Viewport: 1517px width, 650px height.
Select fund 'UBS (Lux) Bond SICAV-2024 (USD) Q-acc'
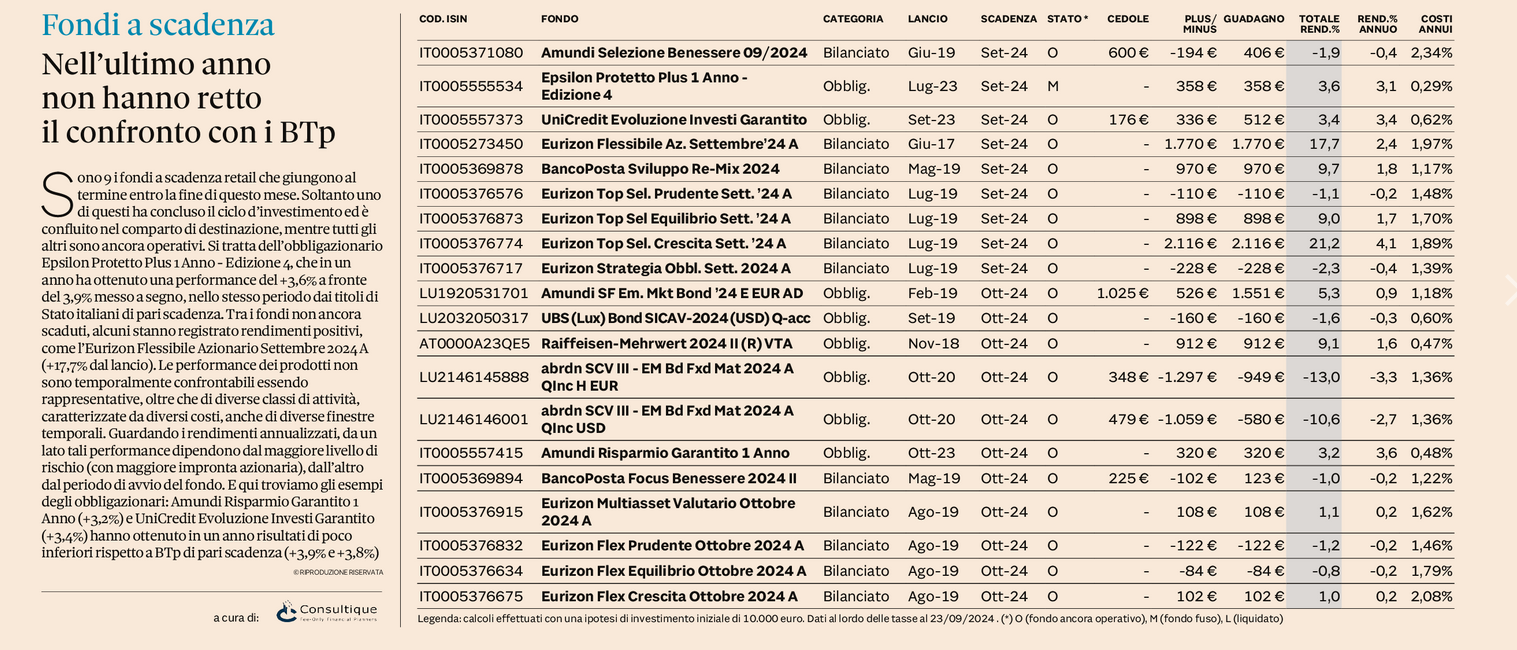(676, 319)
